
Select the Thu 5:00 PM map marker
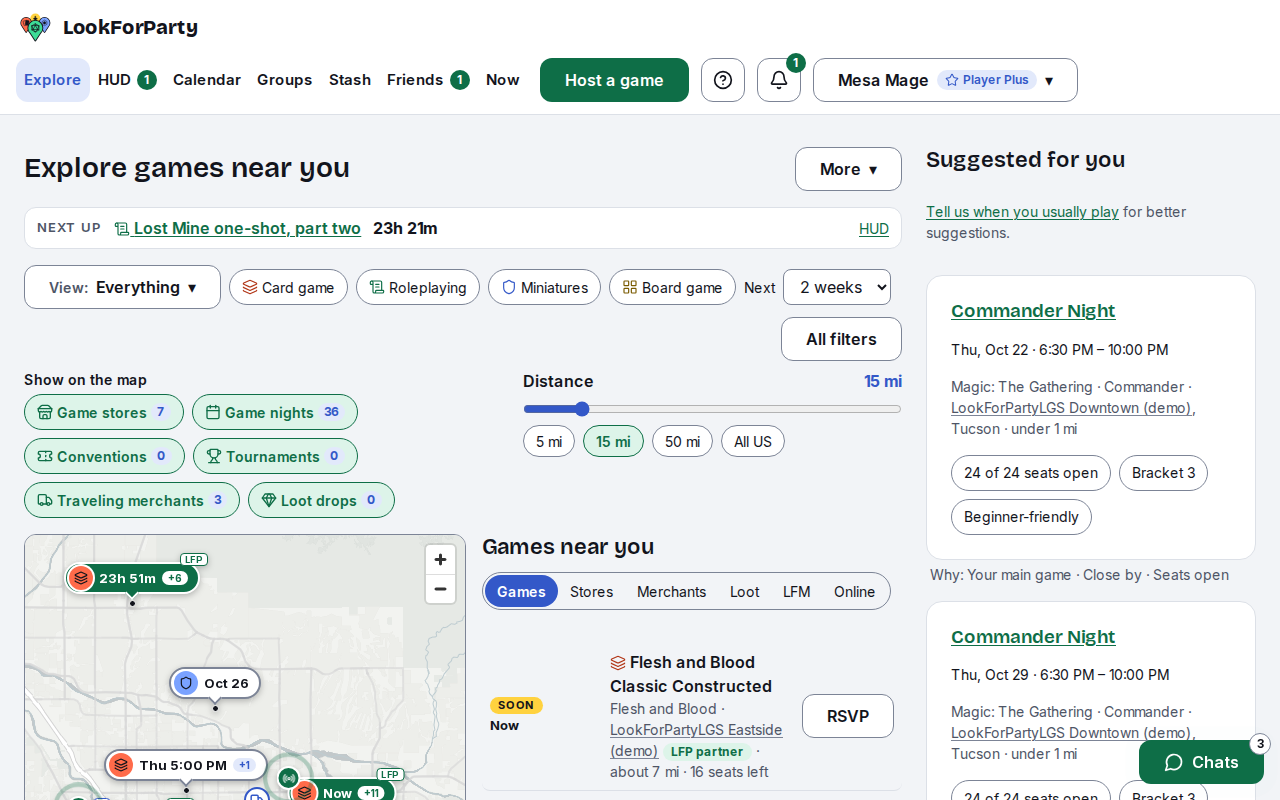pyautogui.click(x=186, y=765)
